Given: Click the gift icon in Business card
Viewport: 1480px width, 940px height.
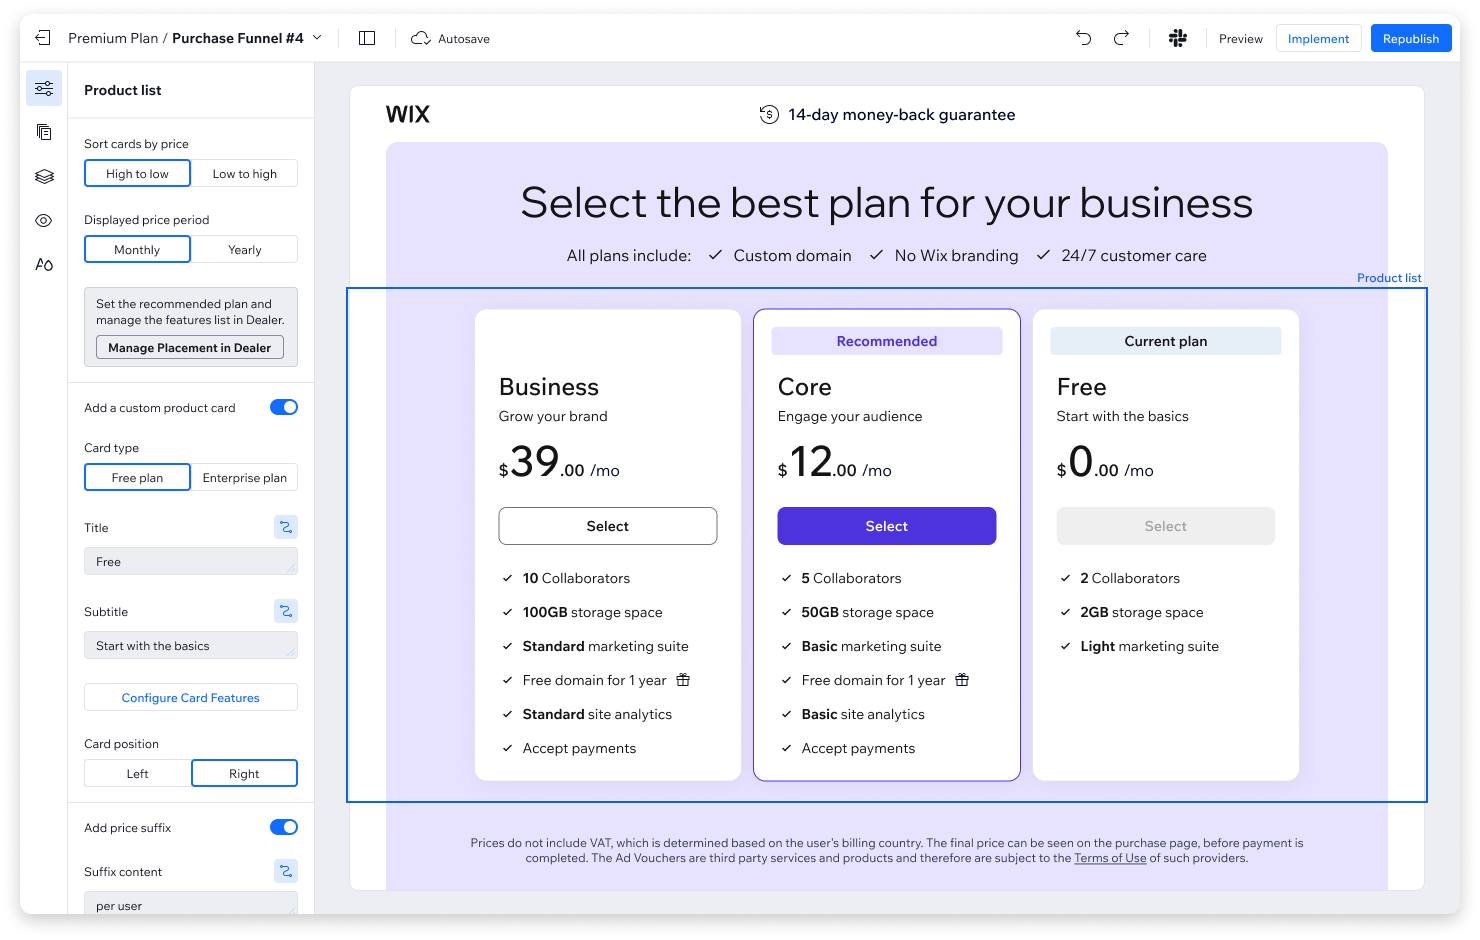Looking at the screenshot, I should pyautogui.click(x=683, y=680).
